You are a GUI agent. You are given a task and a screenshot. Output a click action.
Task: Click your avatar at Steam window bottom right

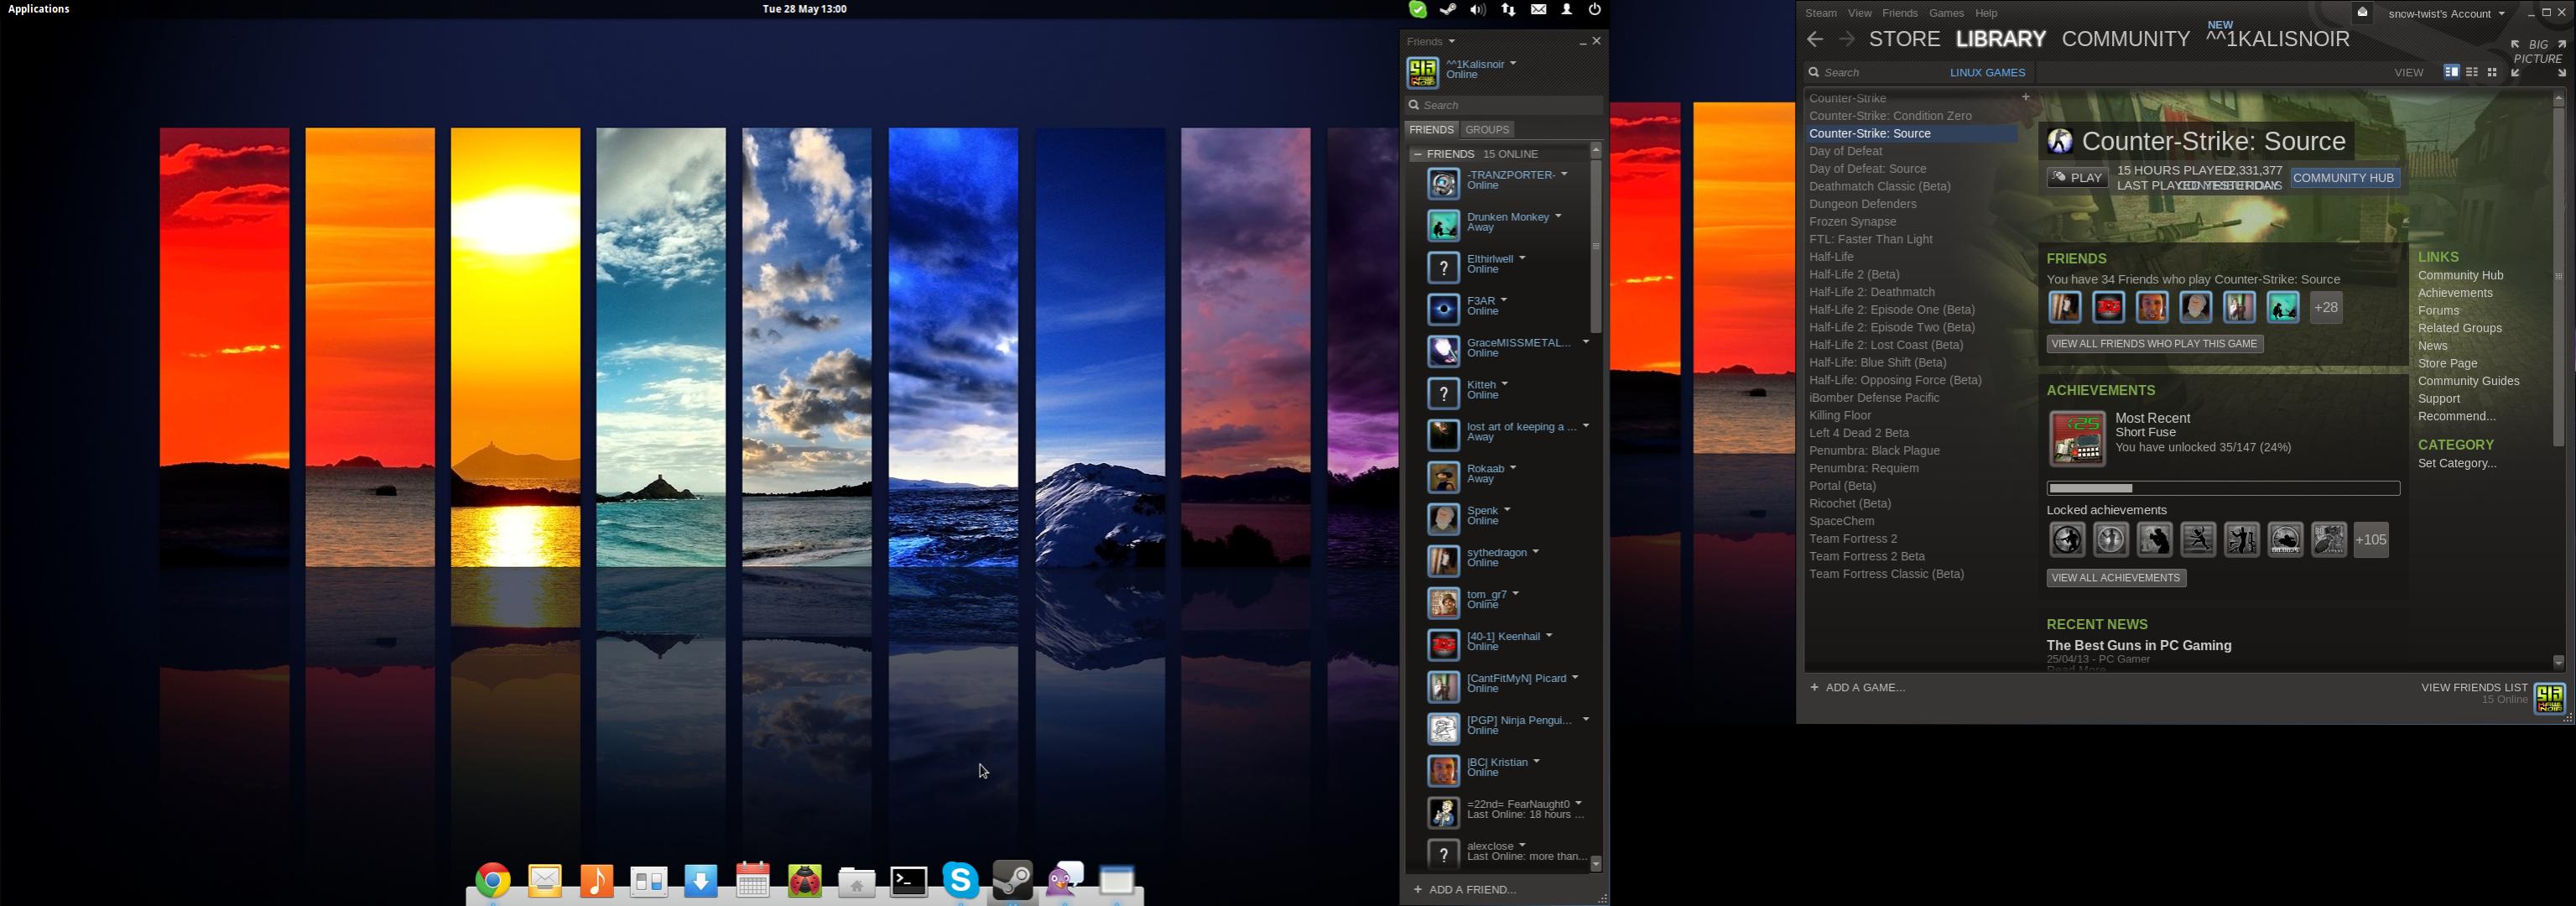coord(2549,698)
